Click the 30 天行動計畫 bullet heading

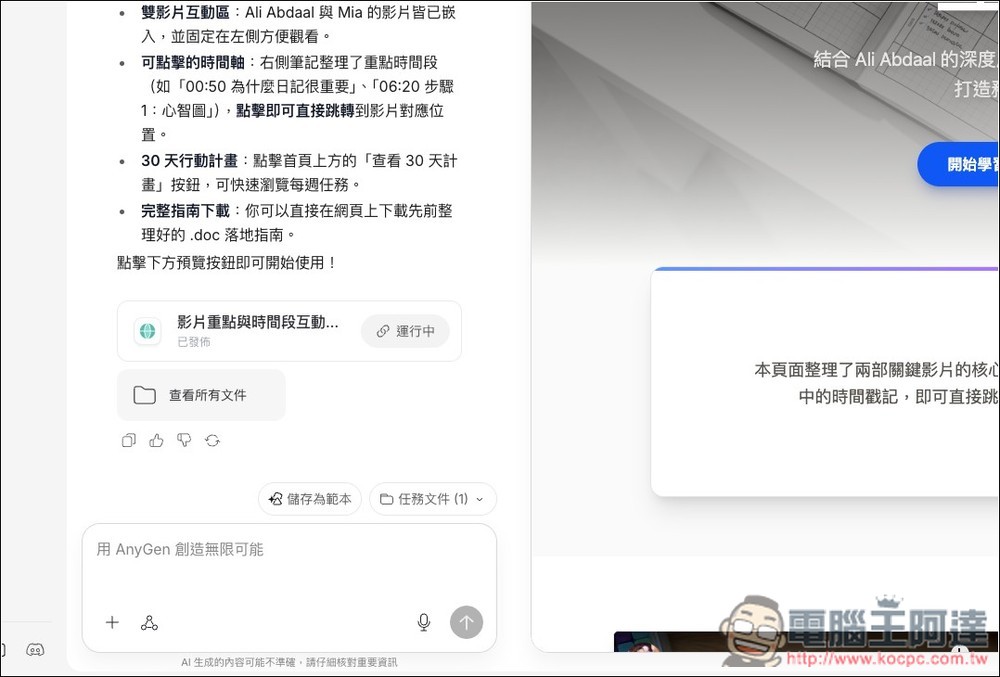(x=189, y=161)
